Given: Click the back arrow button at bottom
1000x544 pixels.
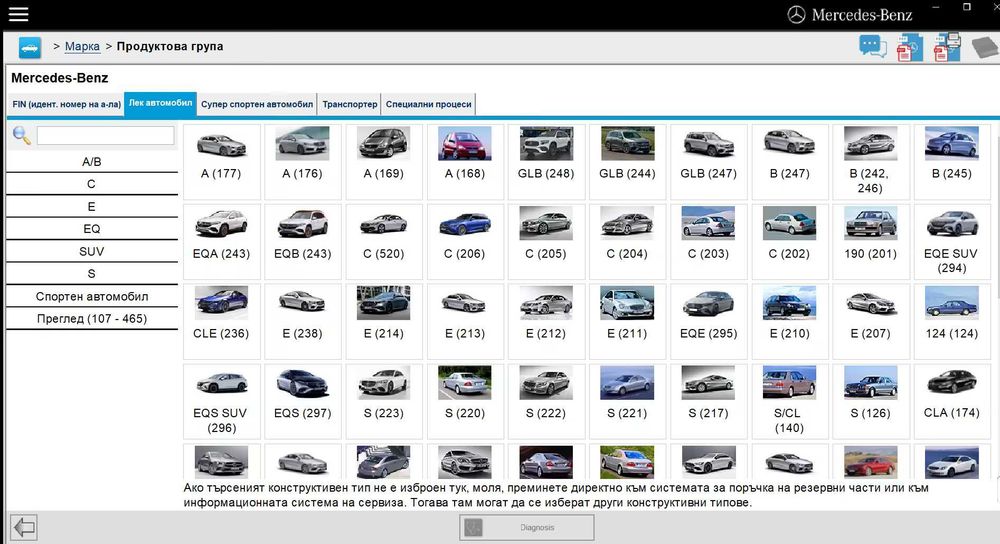Looking at the screenshot, I should click(24, 527).
